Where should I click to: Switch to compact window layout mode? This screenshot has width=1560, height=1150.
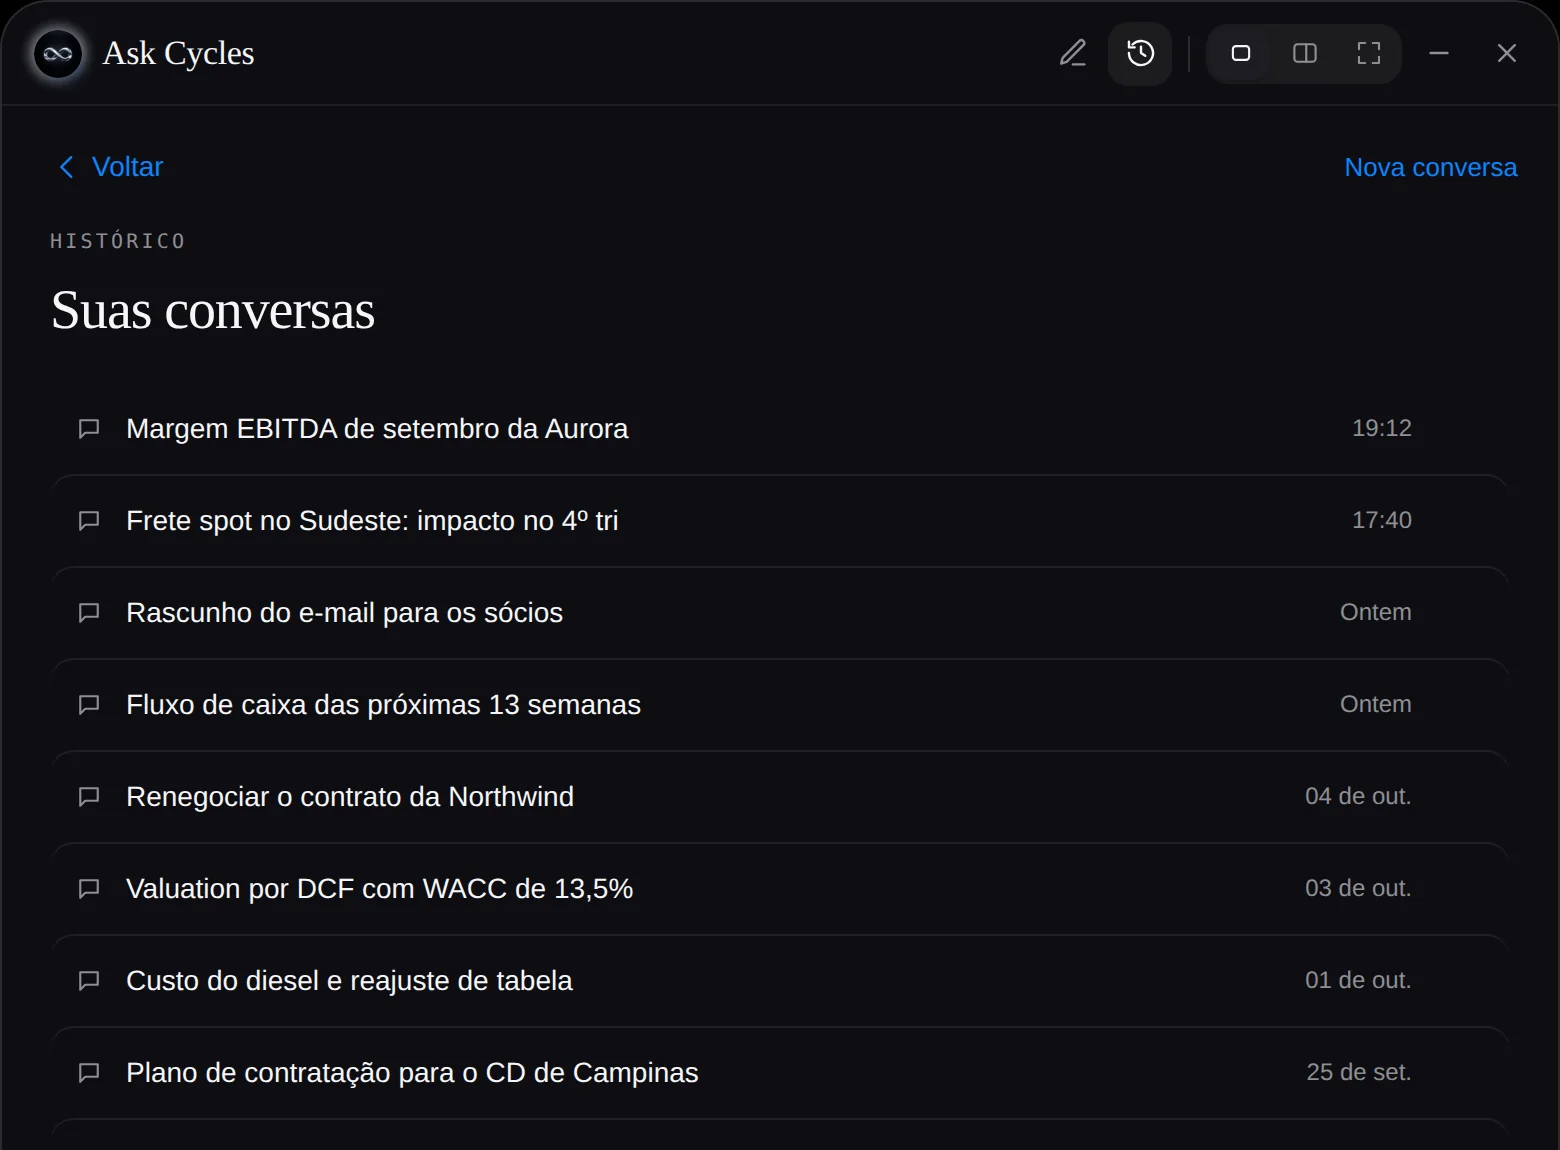(x=1241, y=53)
